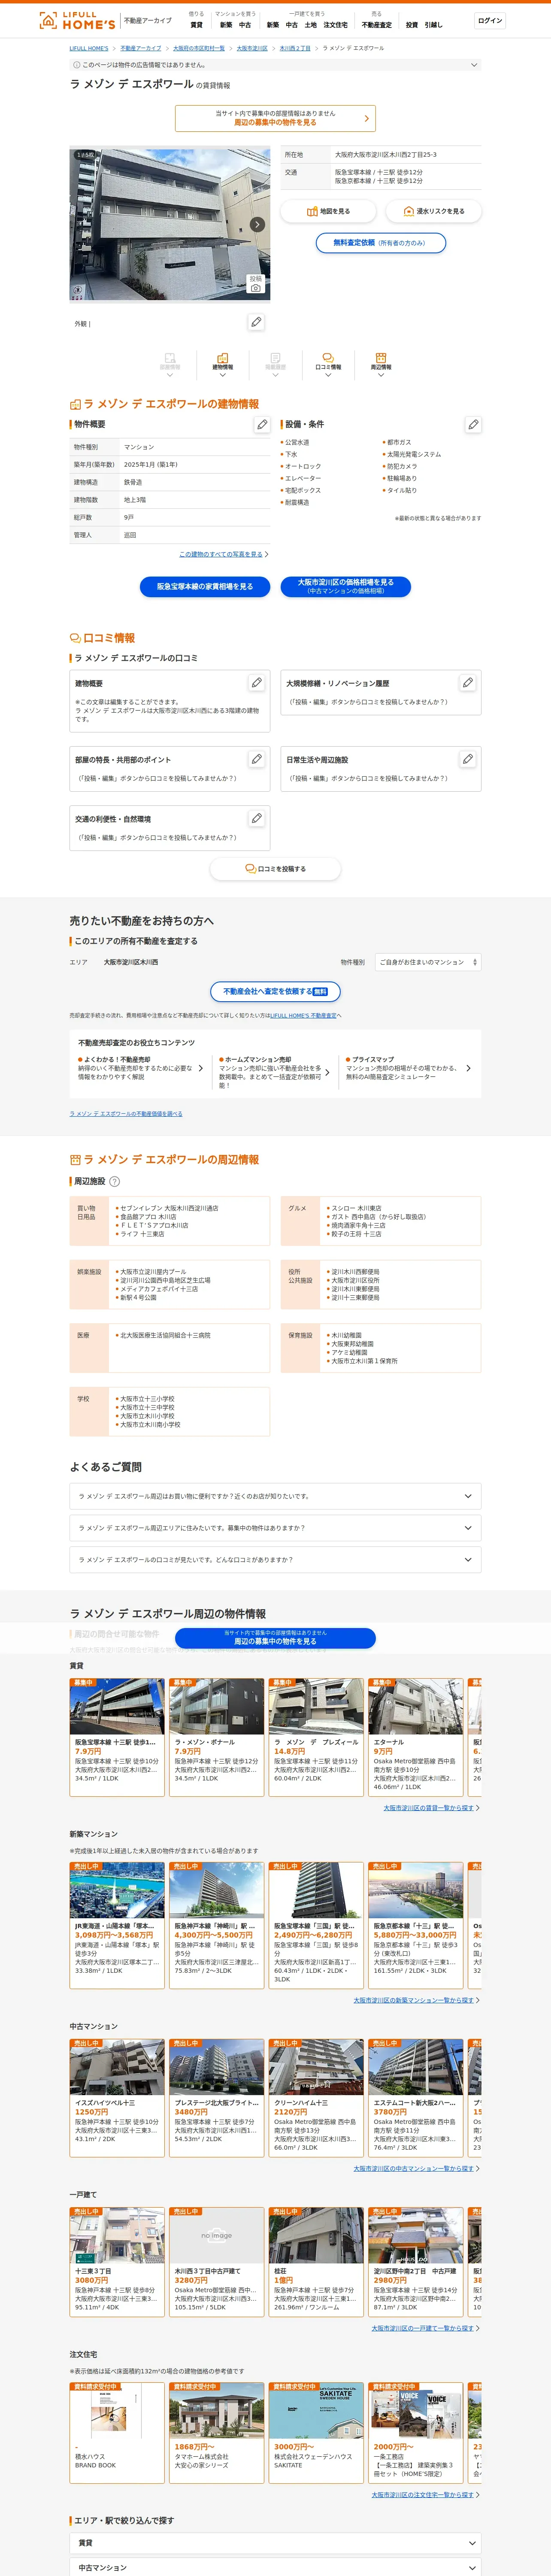551x2576 pixels.
Task: Edit 物件概要 section with pencil icon
Action: click(262, 424)
